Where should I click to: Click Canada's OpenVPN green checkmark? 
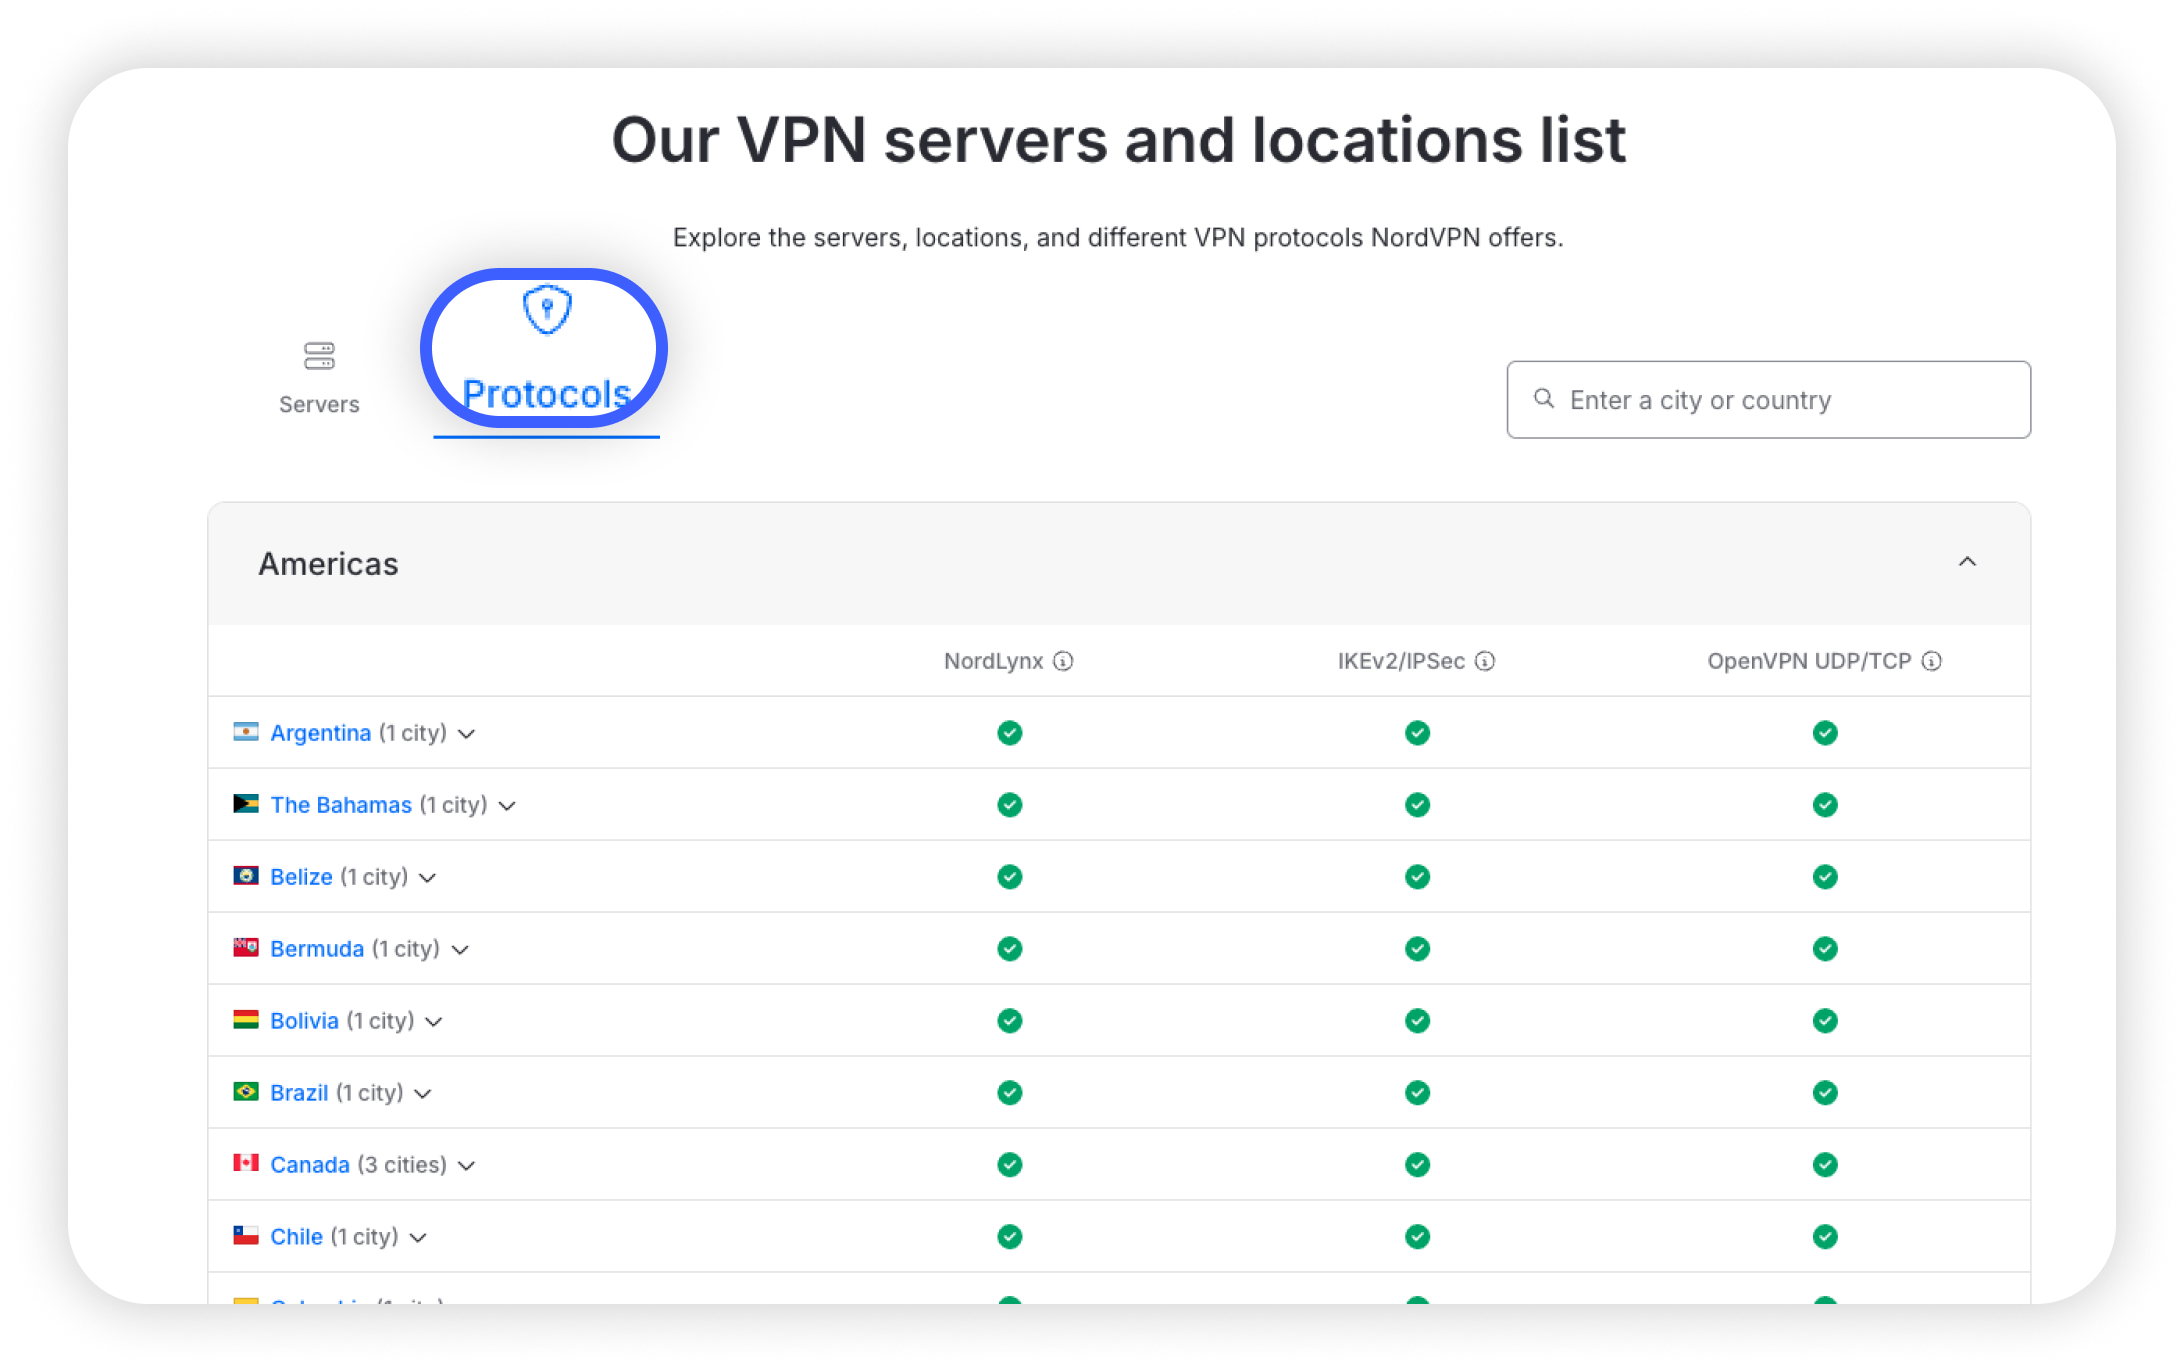[x=1825, y=1165]
